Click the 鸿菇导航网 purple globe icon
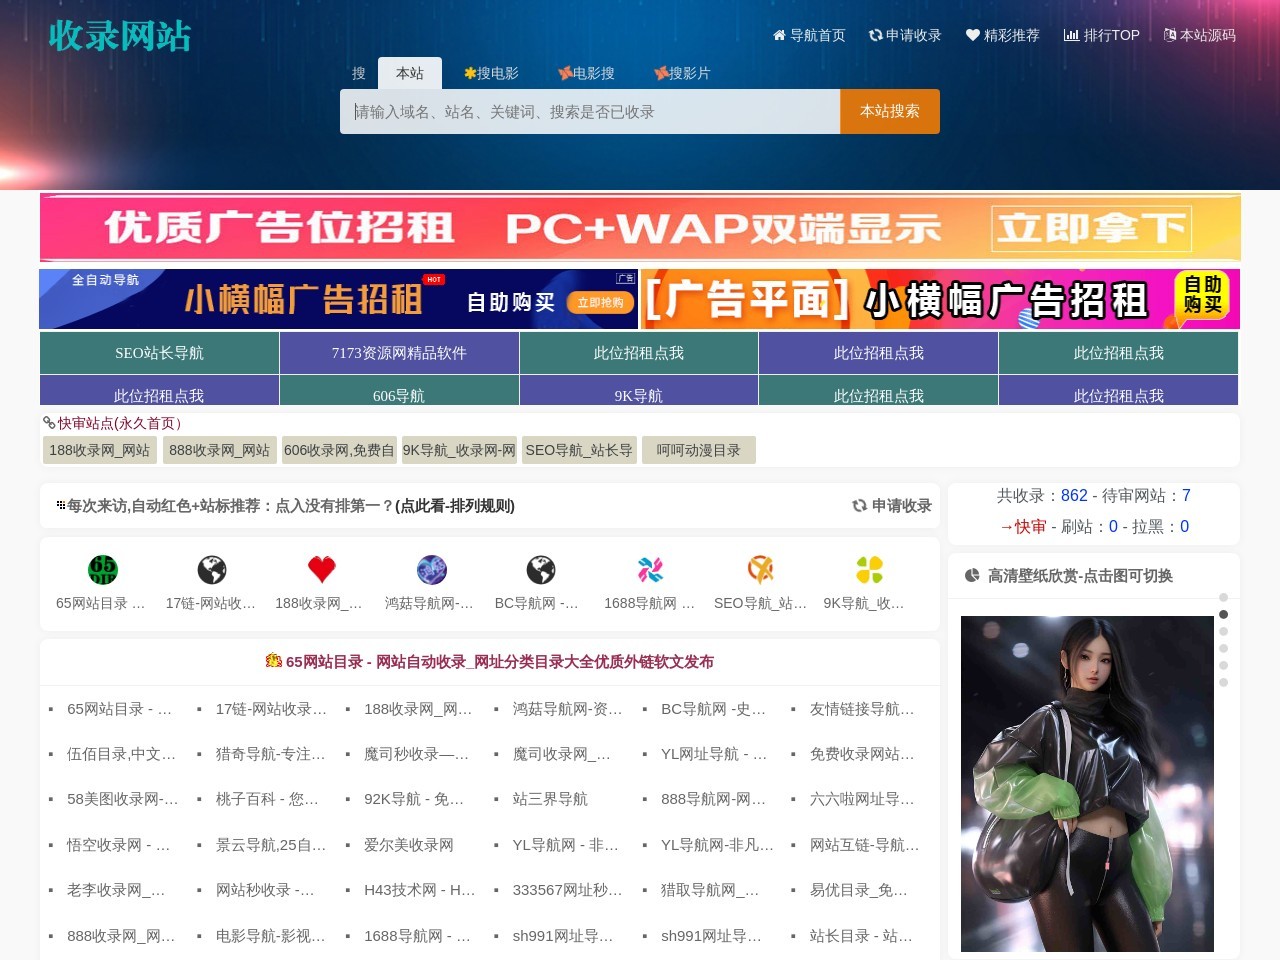The image size is (1280, 960). [431, 570]
